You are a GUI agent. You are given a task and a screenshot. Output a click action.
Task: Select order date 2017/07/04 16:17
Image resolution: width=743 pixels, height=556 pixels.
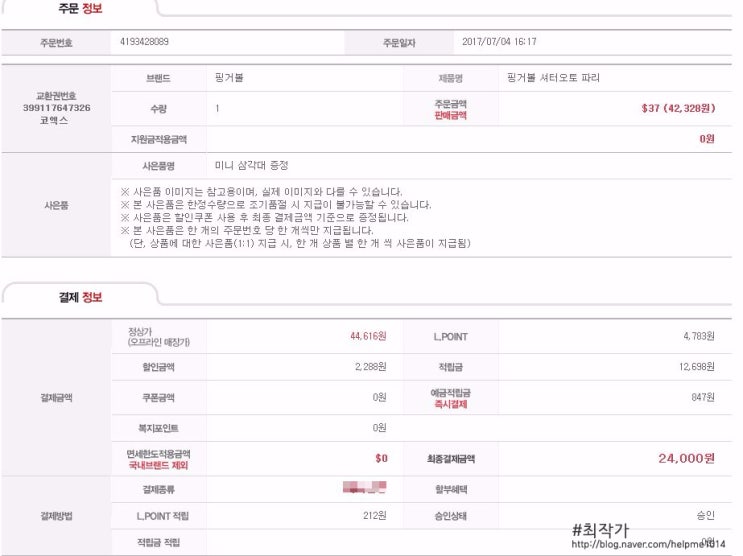499,42
